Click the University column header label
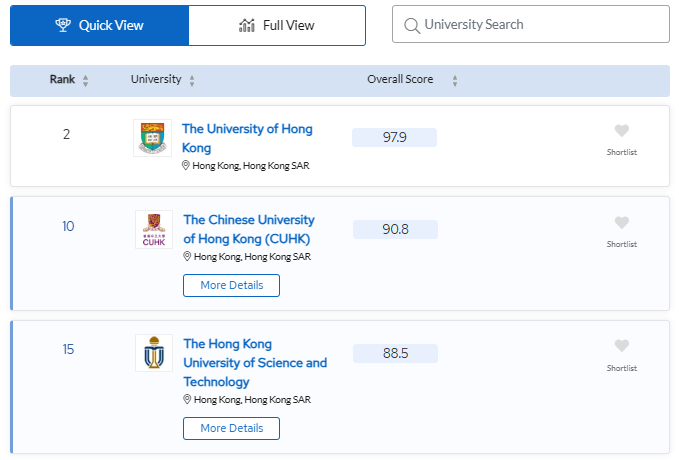 [x=156, y=79]
